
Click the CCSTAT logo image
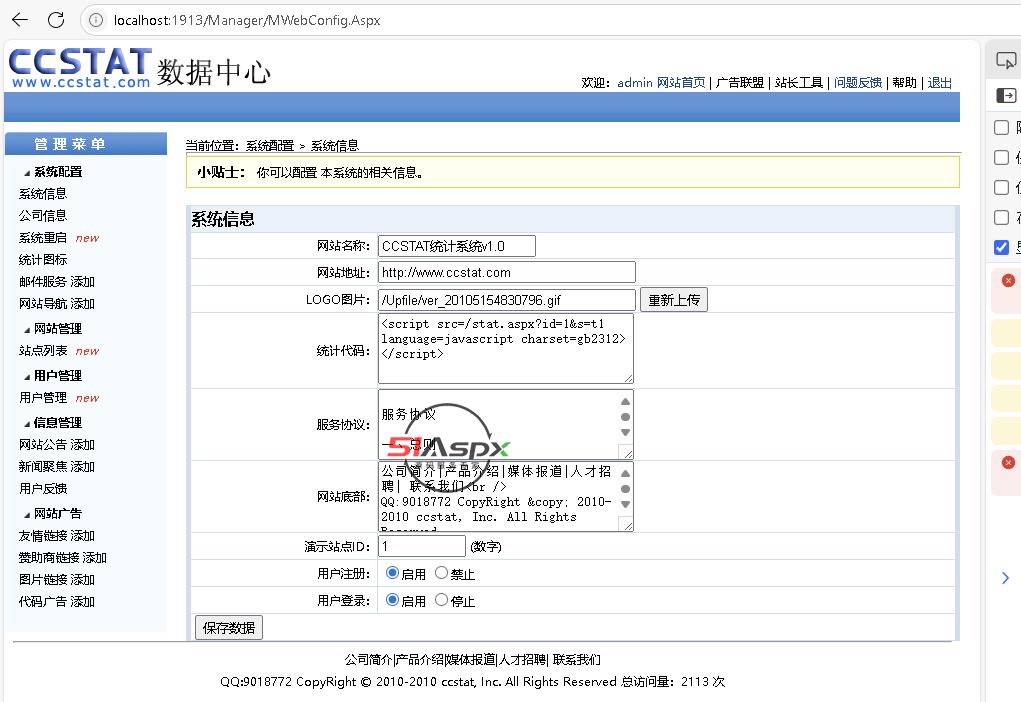pos(80,68)
